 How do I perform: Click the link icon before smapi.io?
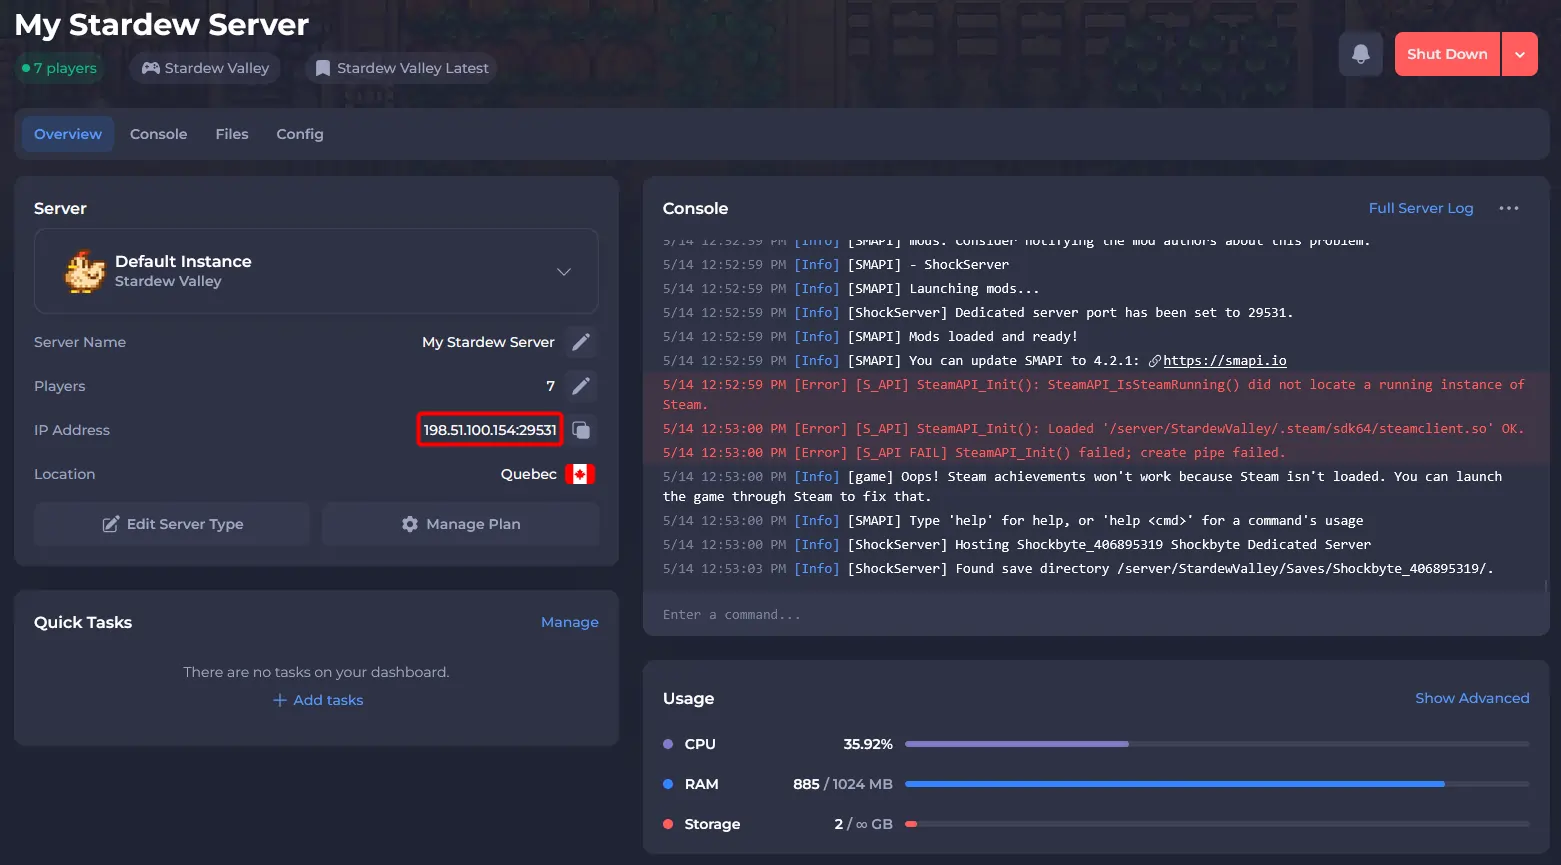pos(1155,361)
